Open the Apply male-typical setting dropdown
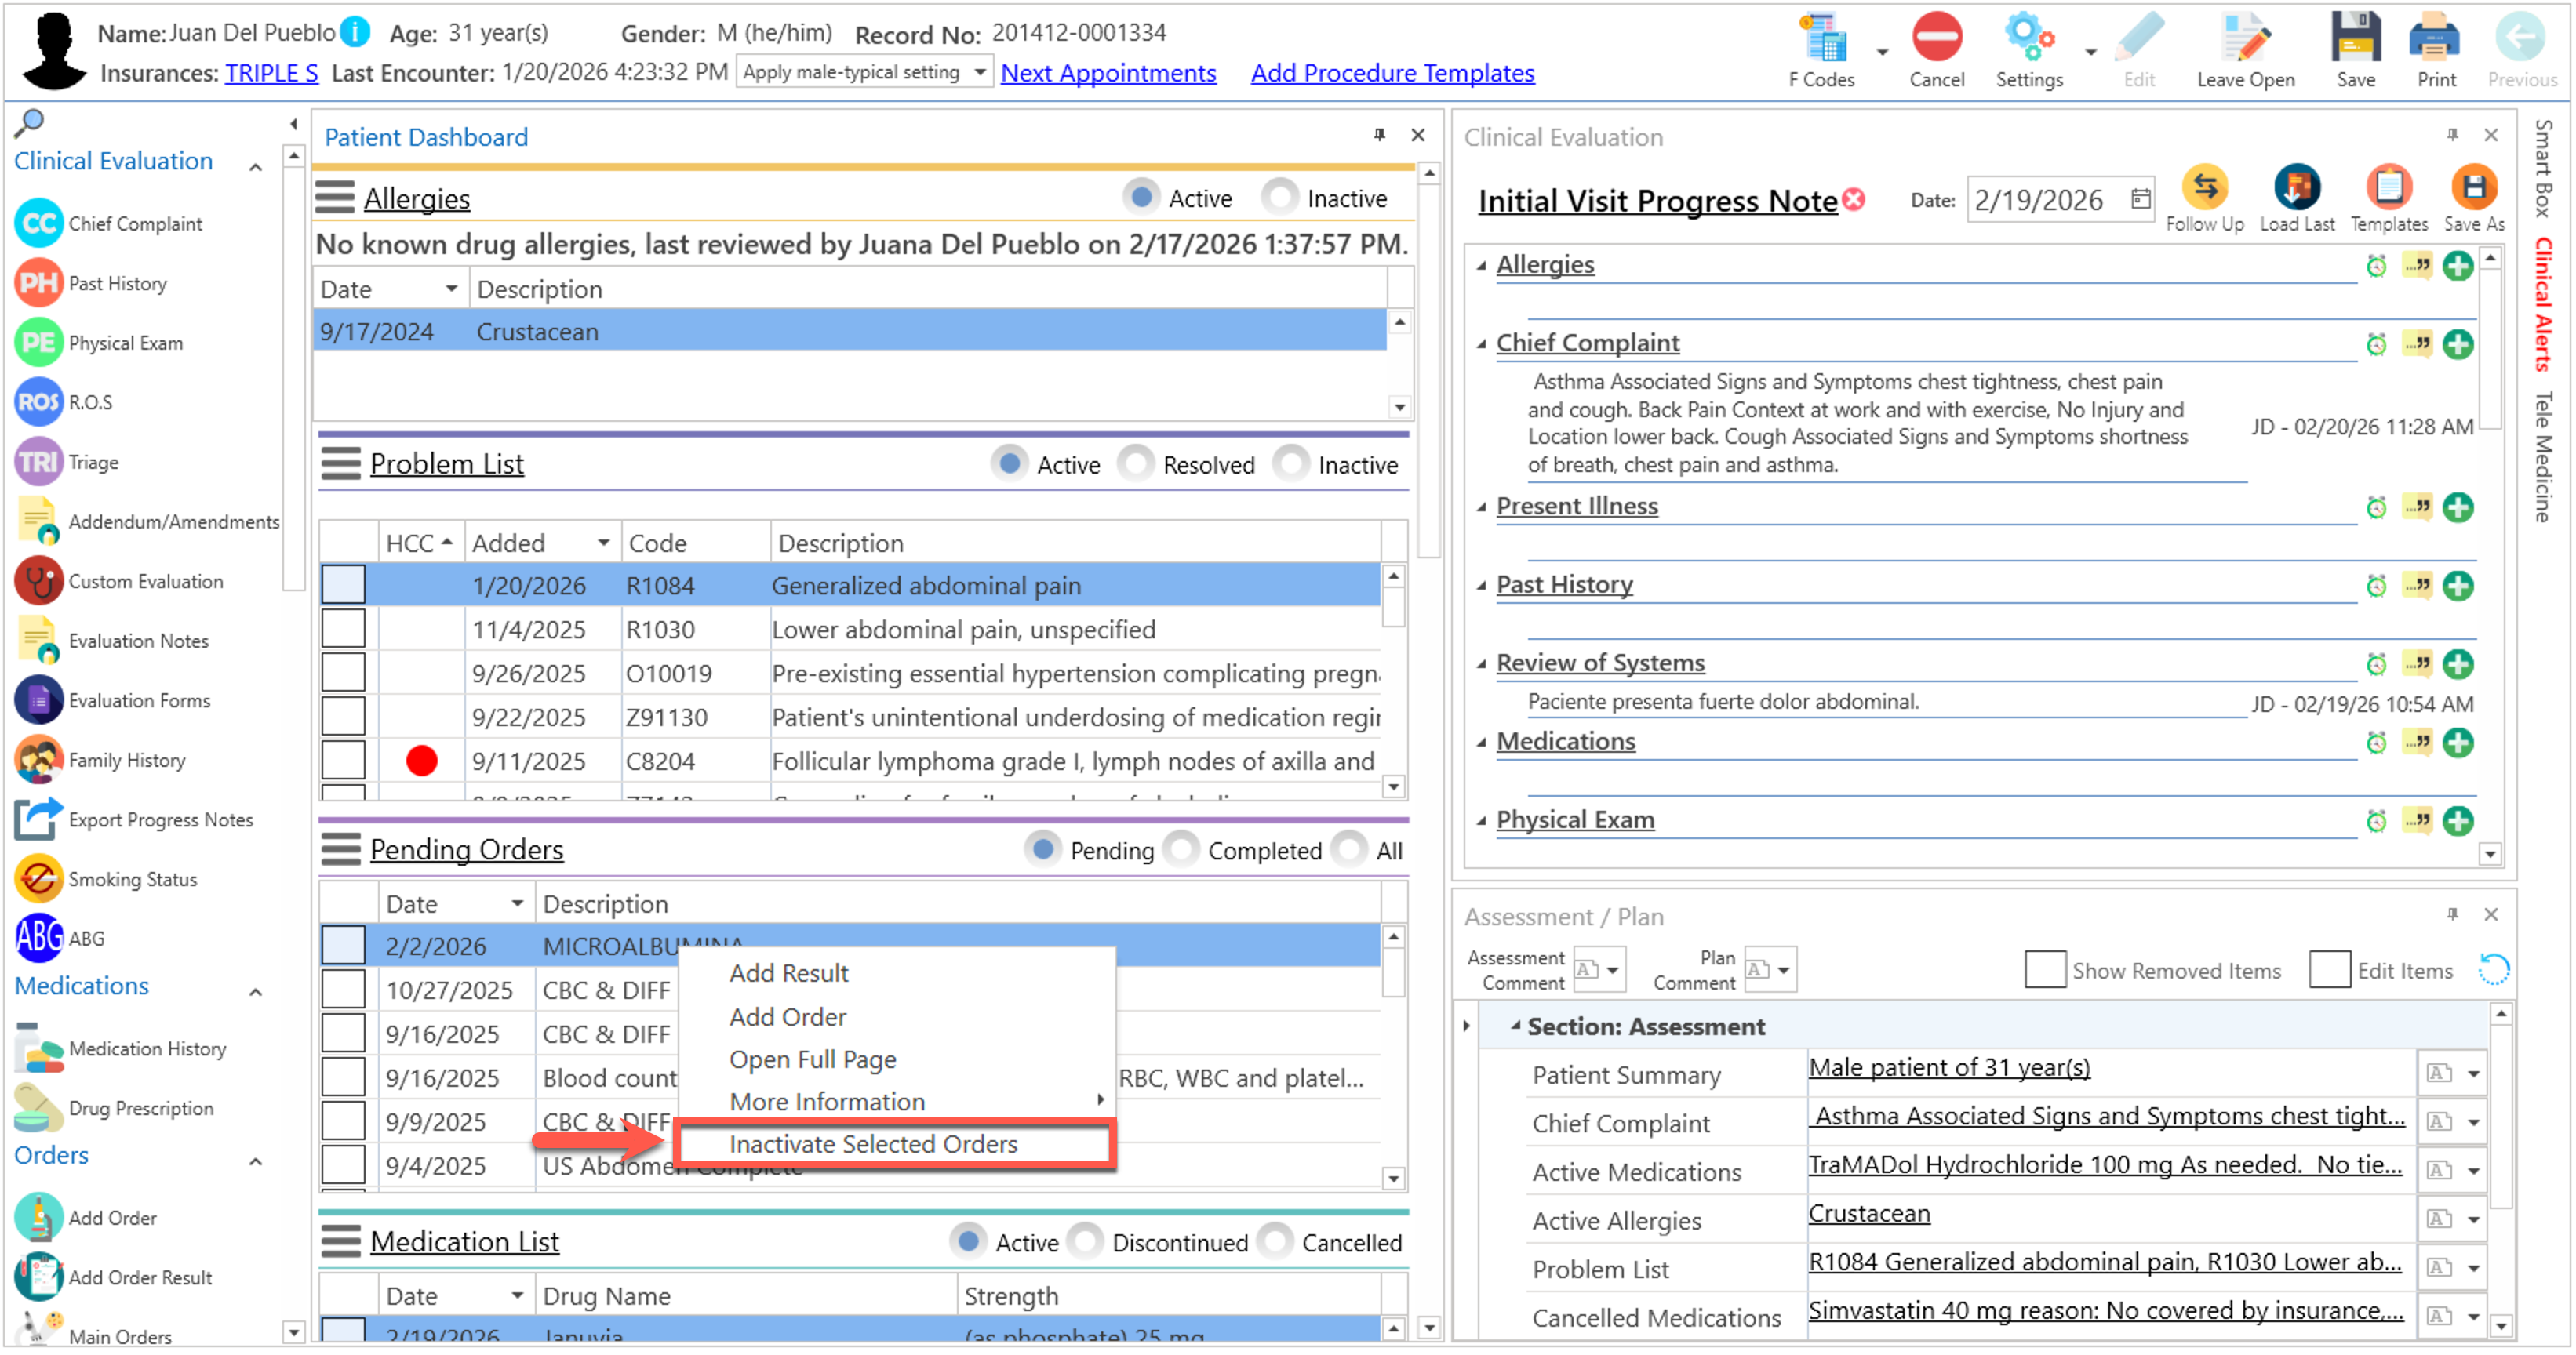This screenshot has height=1355, width=2576. pos(980,72)
